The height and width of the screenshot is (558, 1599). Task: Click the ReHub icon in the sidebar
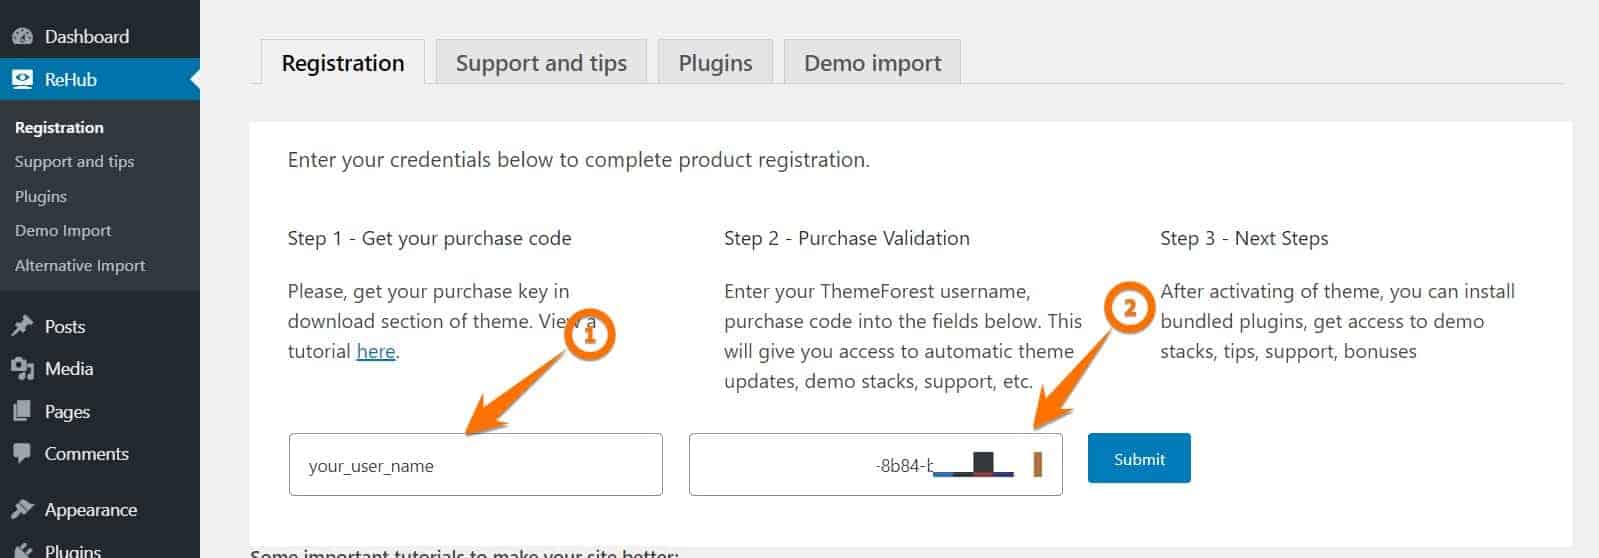coord(22,80)
